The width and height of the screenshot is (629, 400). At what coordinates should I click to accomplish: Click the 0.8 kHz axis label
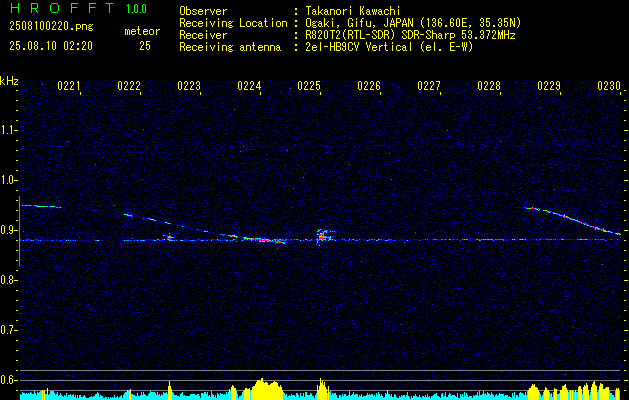pyautogui.click(x=8, y=280)
